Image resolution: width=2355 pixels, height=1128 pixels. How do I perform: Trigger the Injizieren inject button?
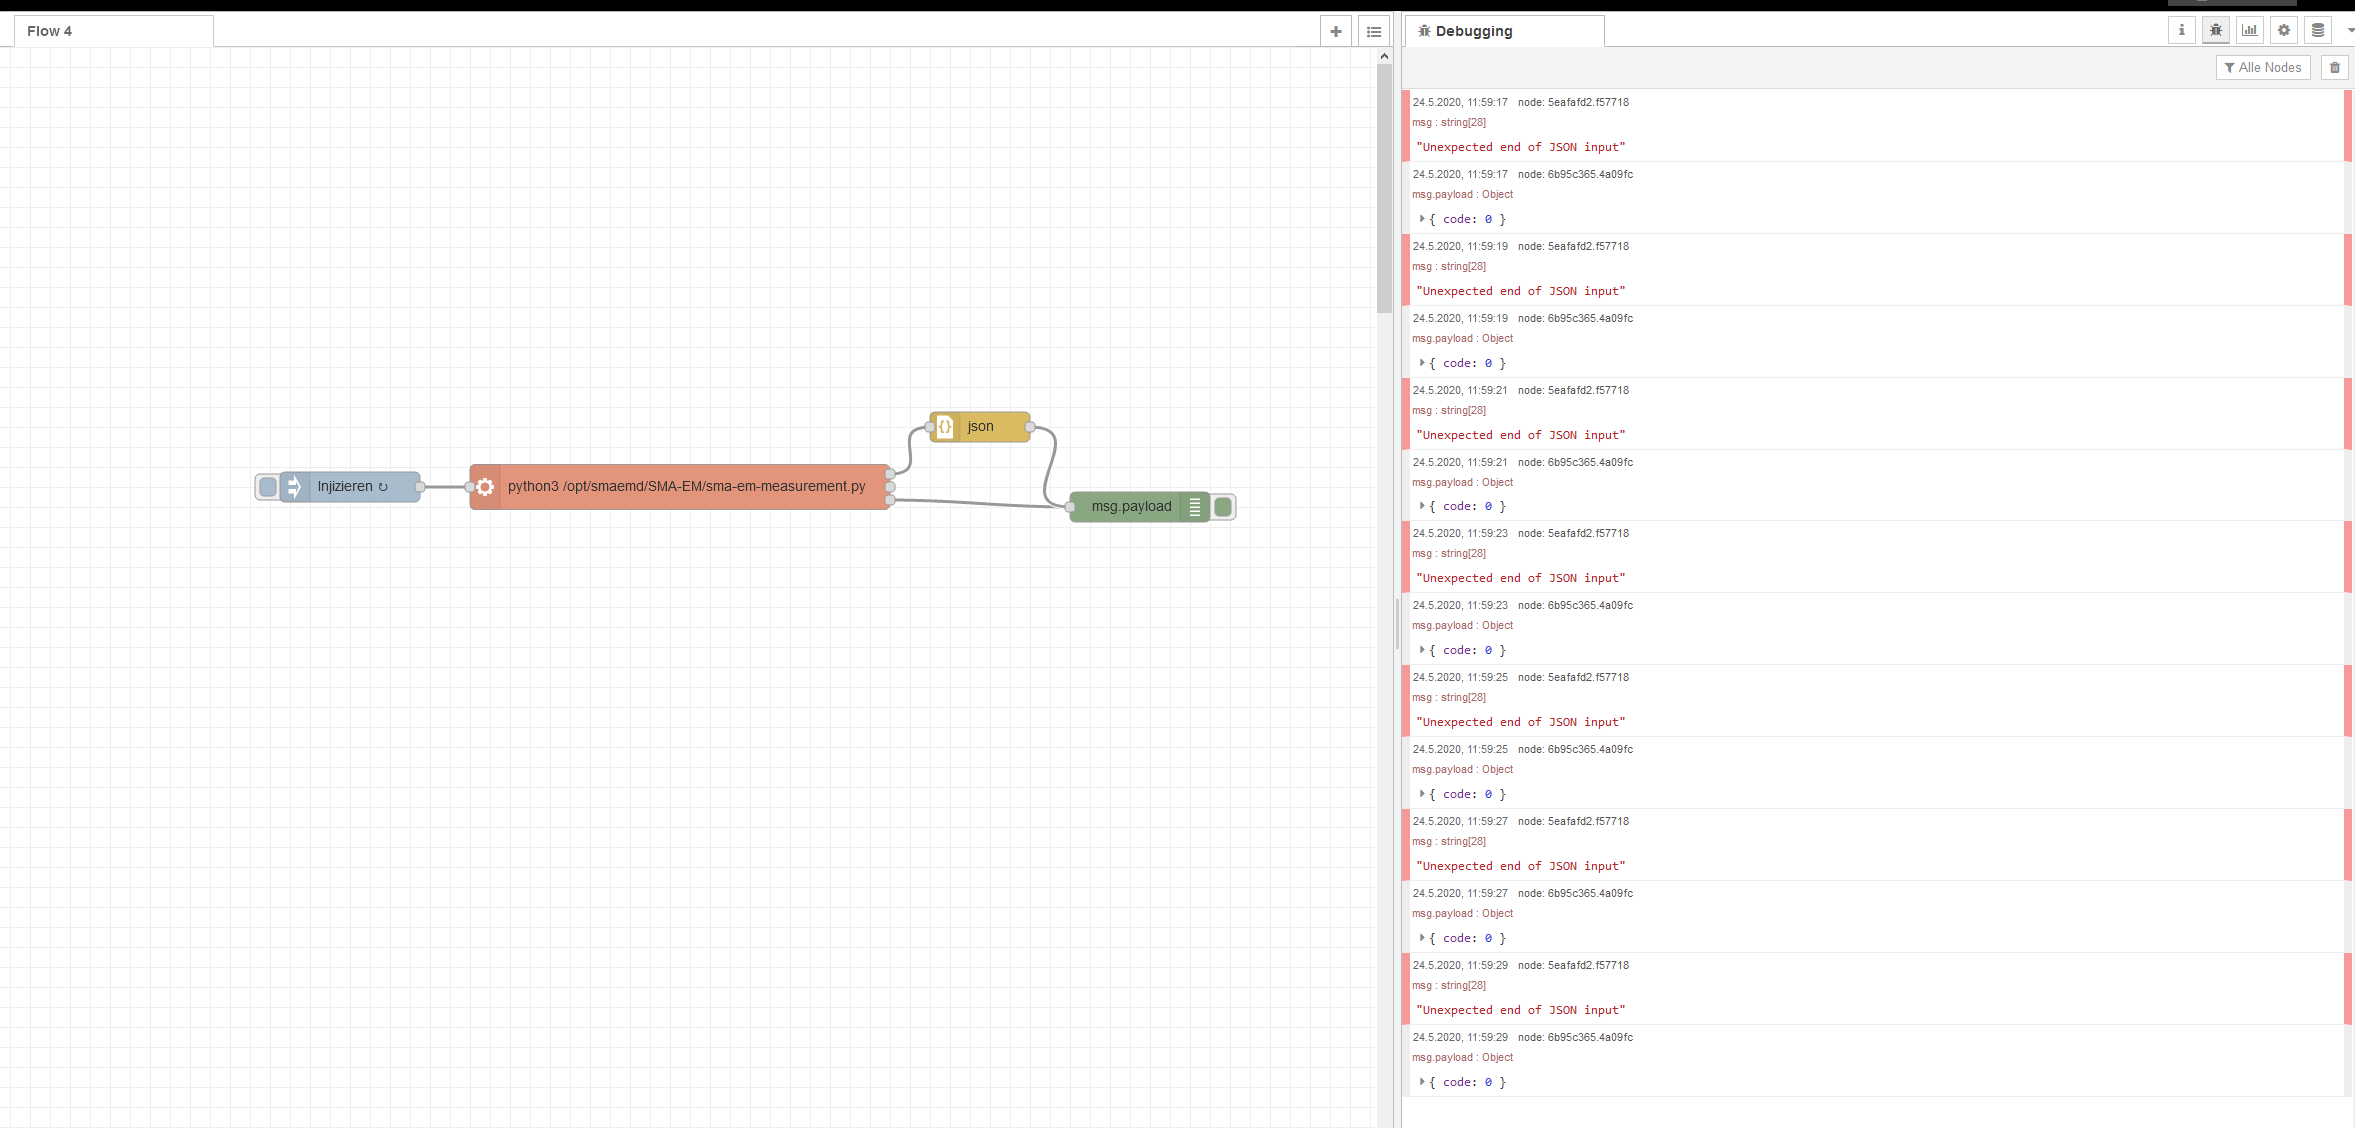(267, 487)
